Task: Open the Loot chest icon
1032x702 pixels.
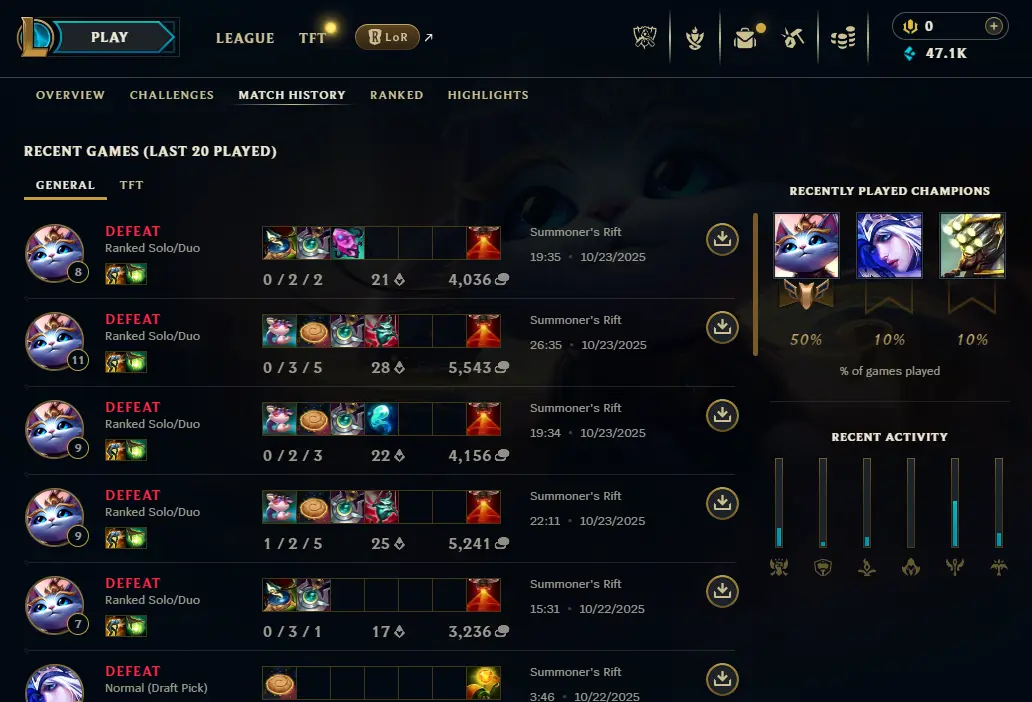Action: [x=748, y=38]
